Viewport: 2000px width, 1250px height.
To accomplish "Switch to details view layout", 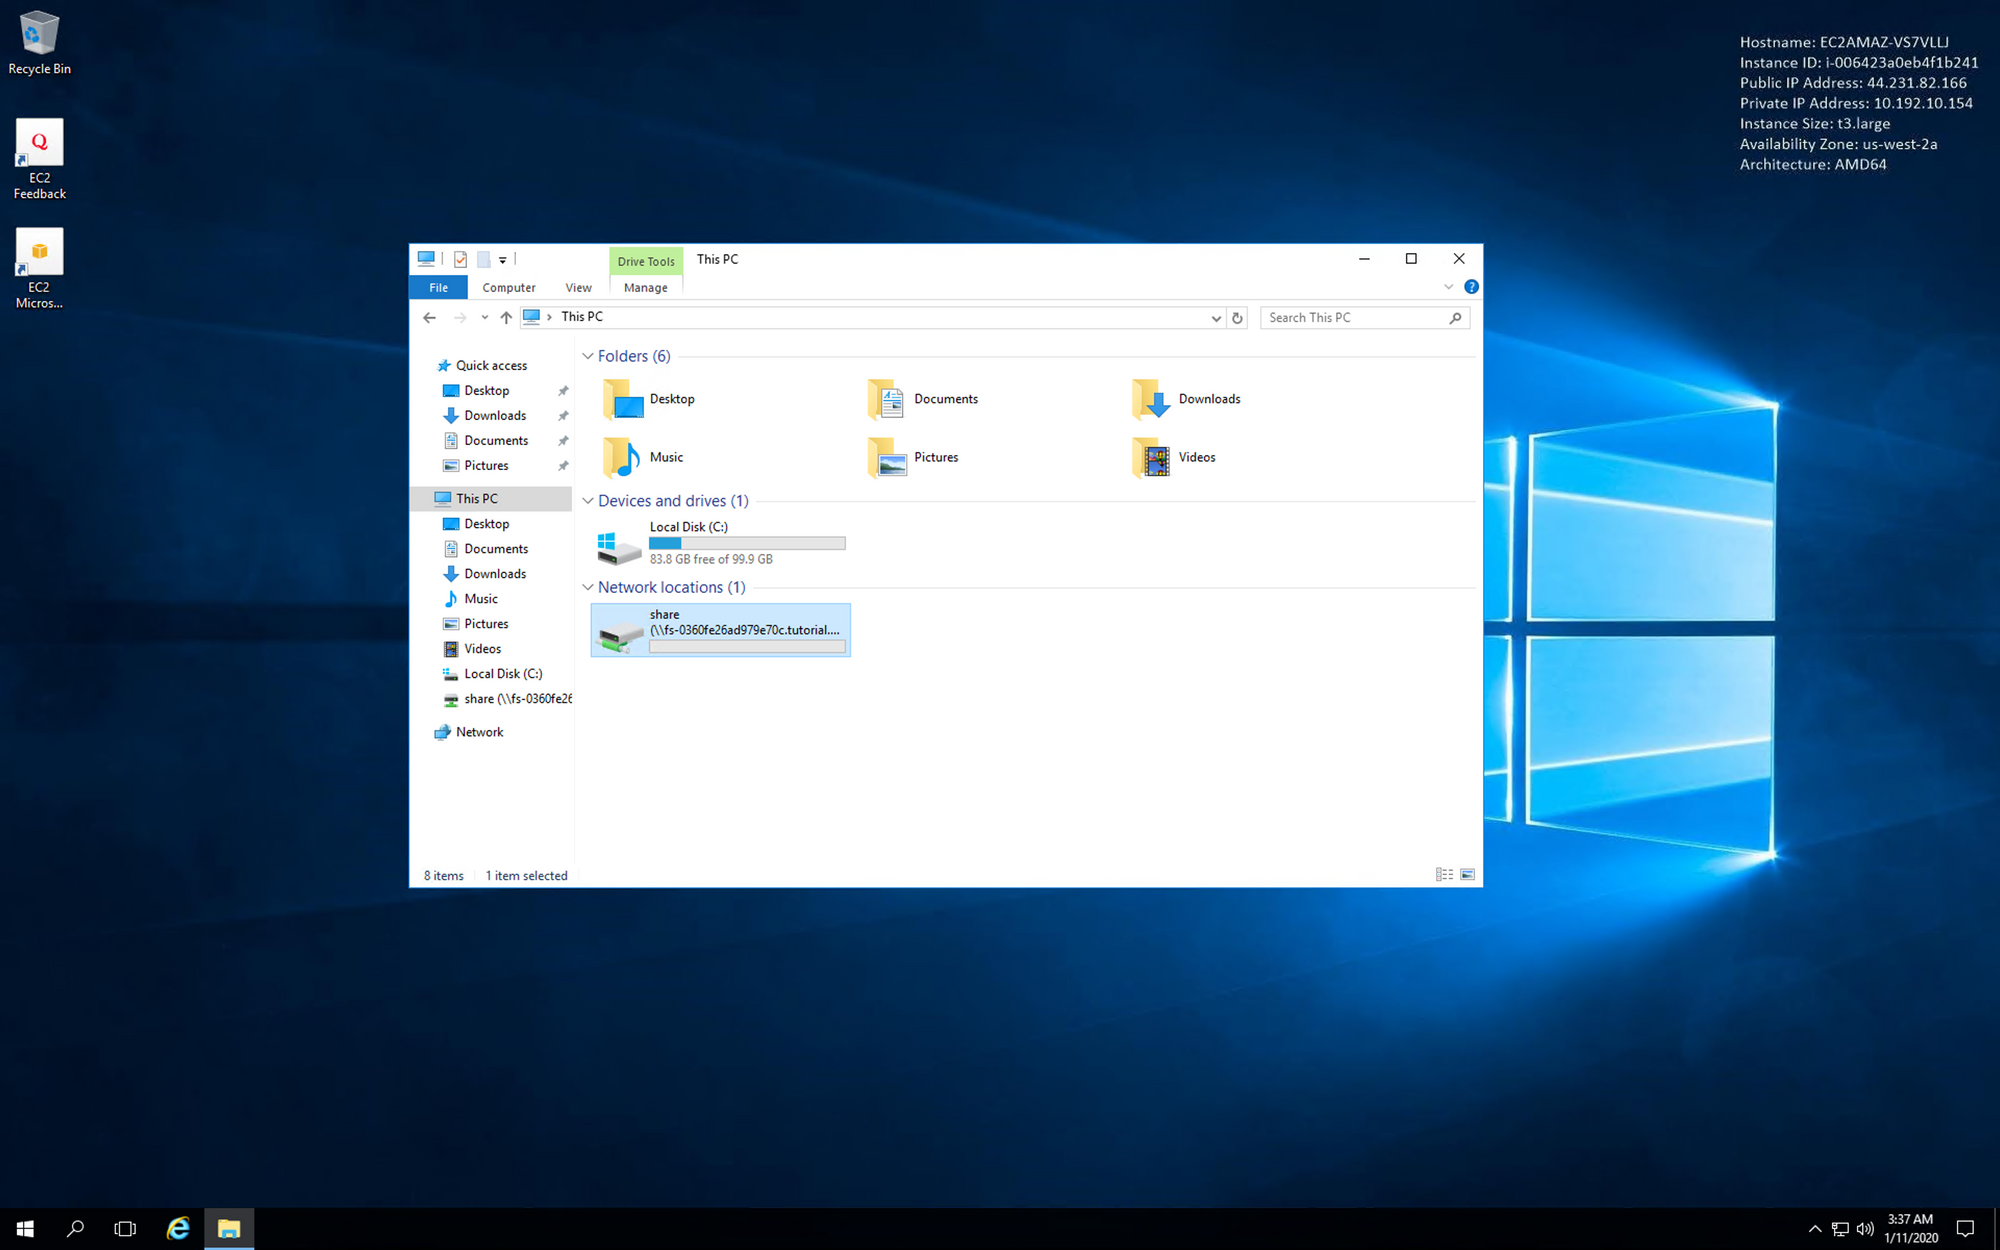I will click(1444, 875).
